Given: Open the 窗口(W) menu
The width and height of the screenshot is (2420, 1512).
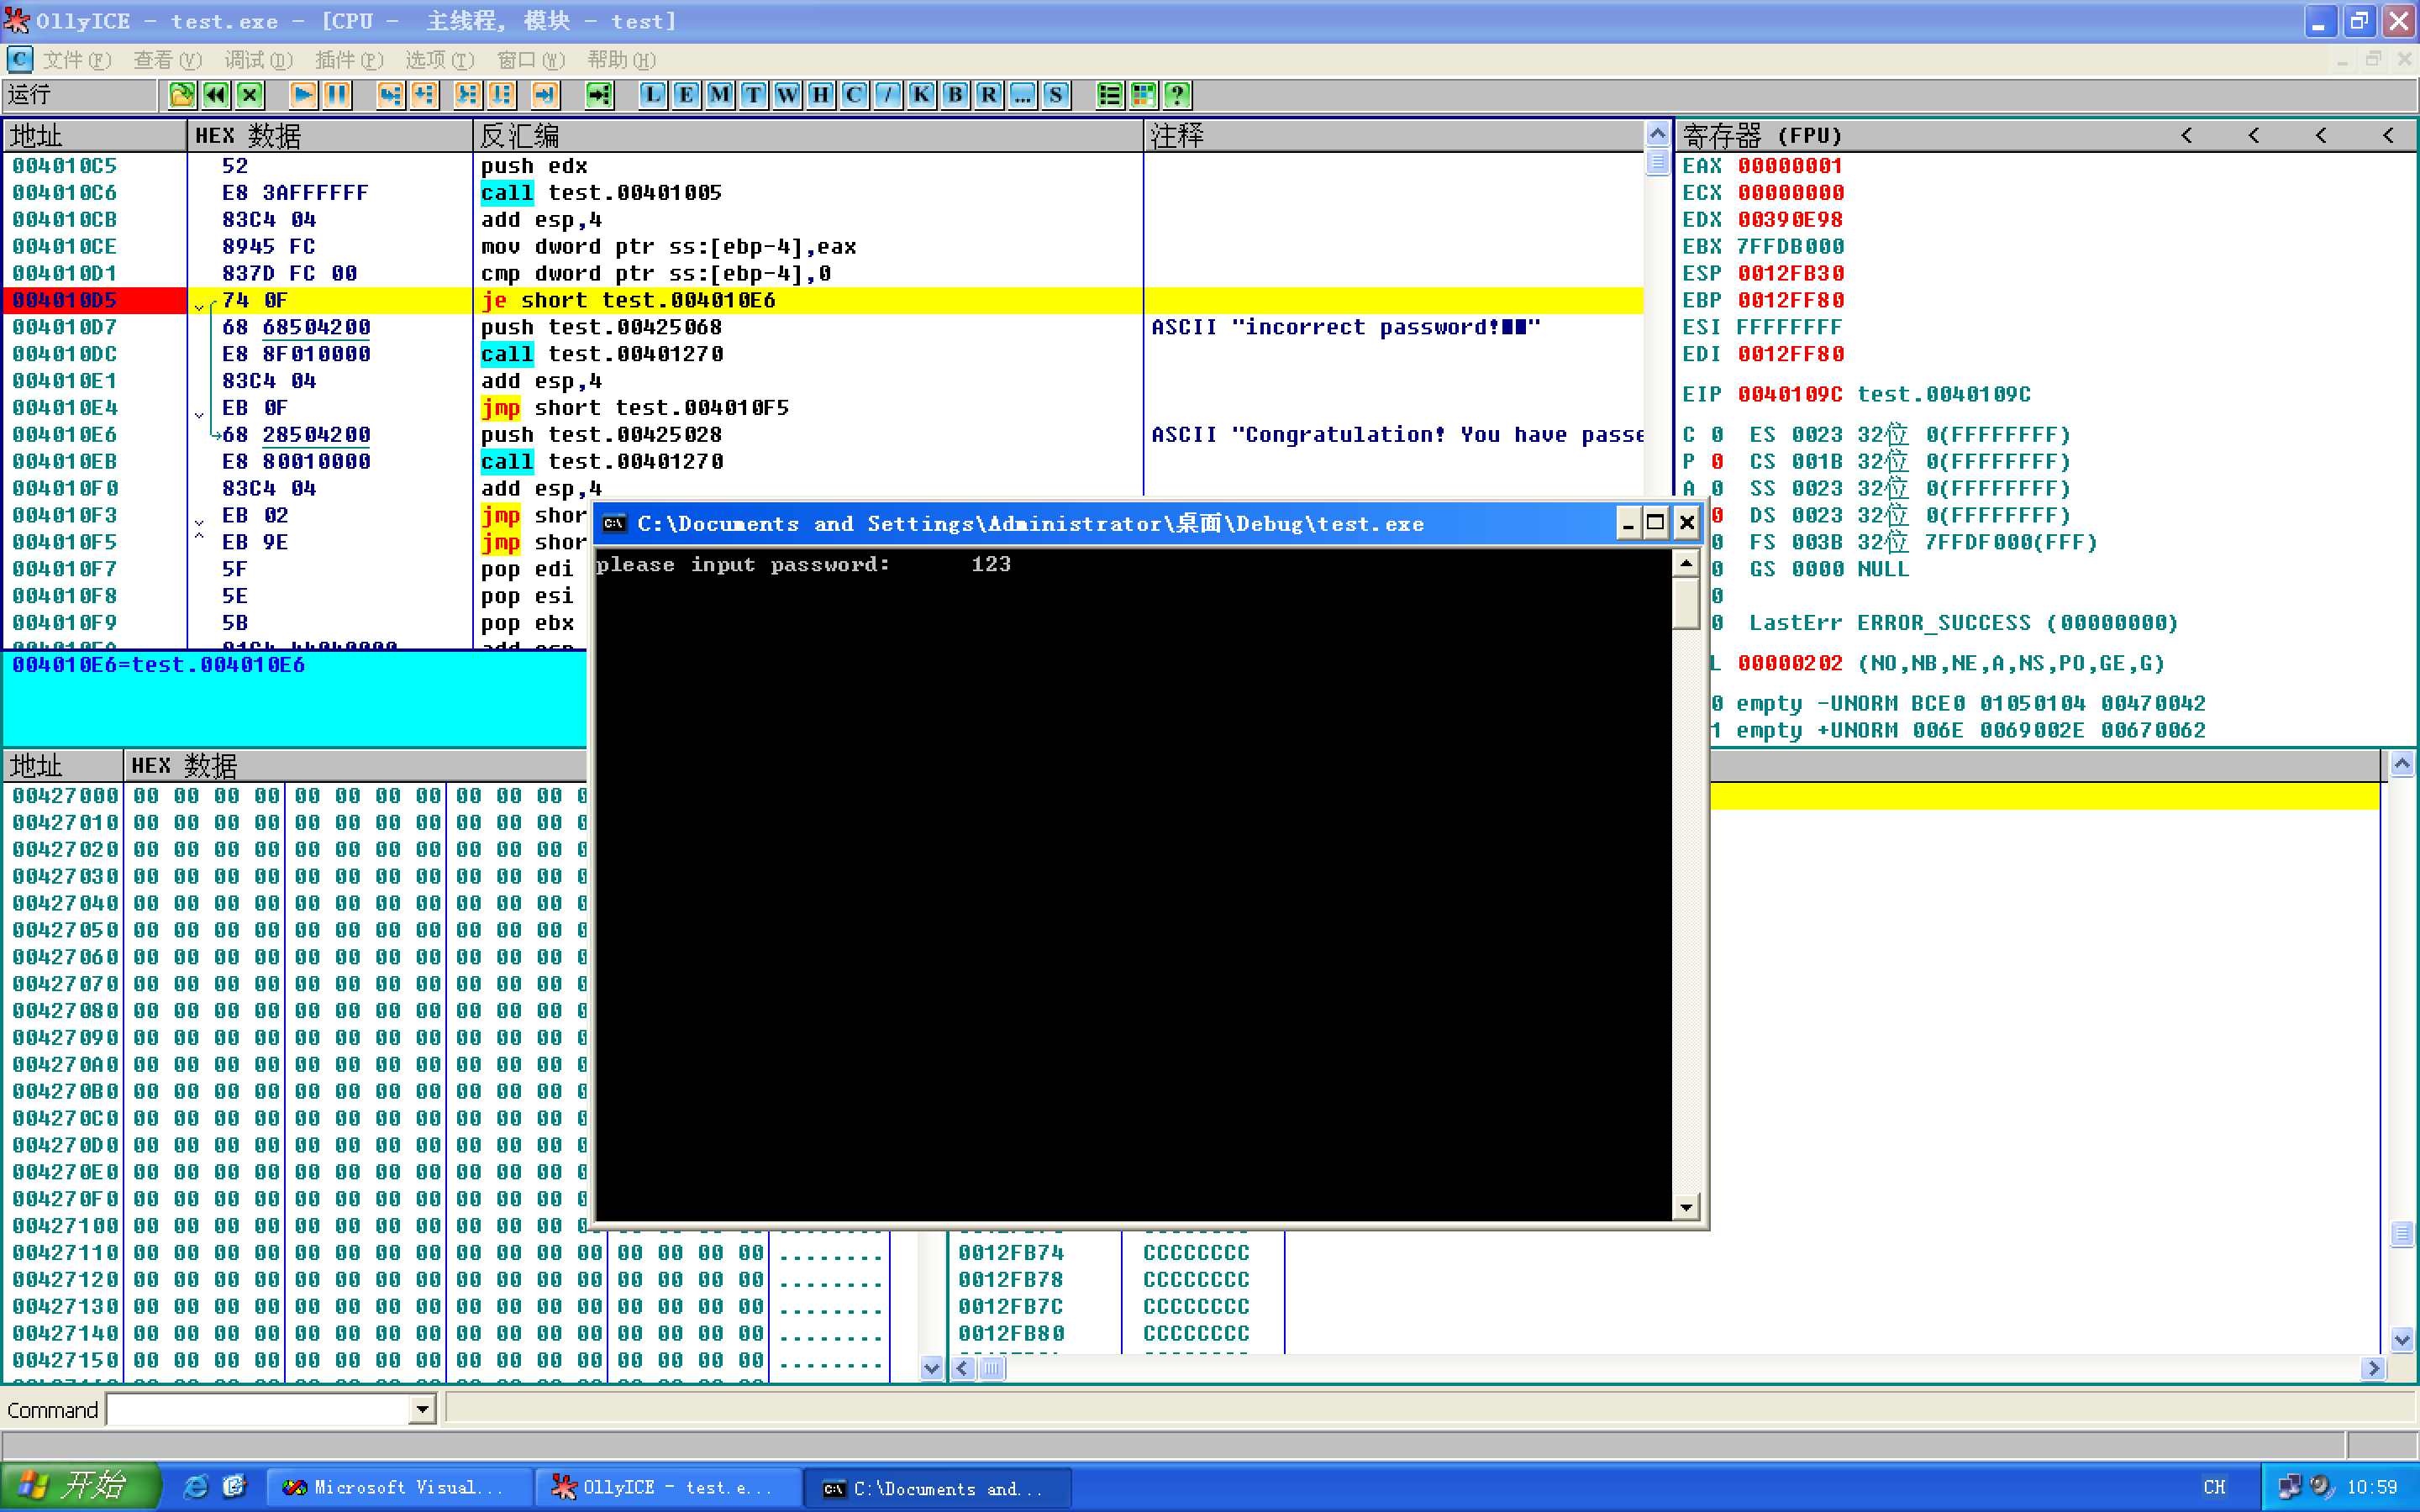Looking at the screenshot, I should click(531, 60).
